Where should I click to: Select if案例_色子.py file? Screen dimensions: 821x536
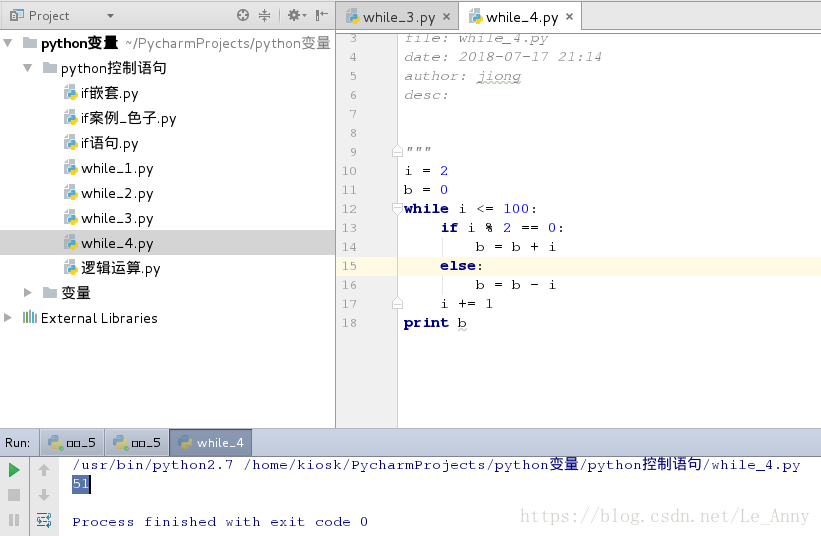click(128, 118)
